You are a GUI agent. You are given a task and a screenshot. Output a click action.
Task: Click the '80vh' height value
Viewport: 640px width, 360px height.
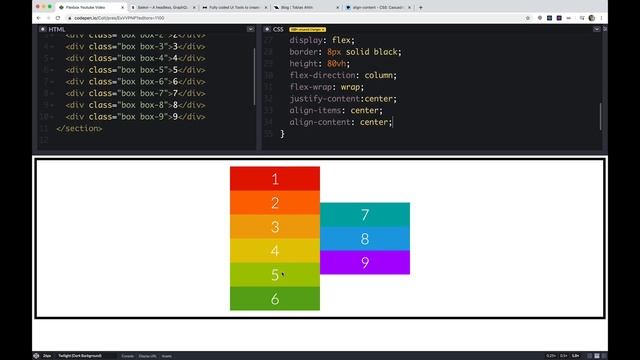point(337,64)
